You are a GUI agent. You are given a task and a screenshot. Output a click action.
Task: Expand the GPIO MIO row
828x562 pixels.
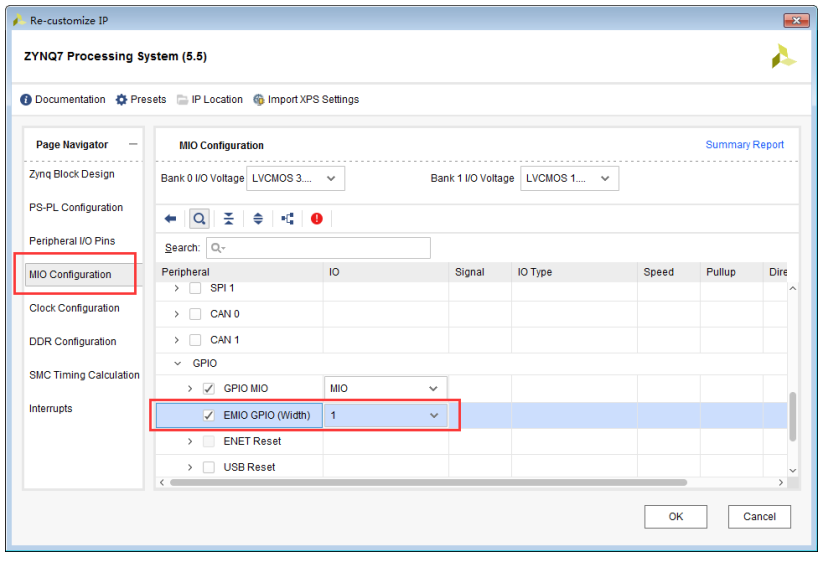(190, 389)
